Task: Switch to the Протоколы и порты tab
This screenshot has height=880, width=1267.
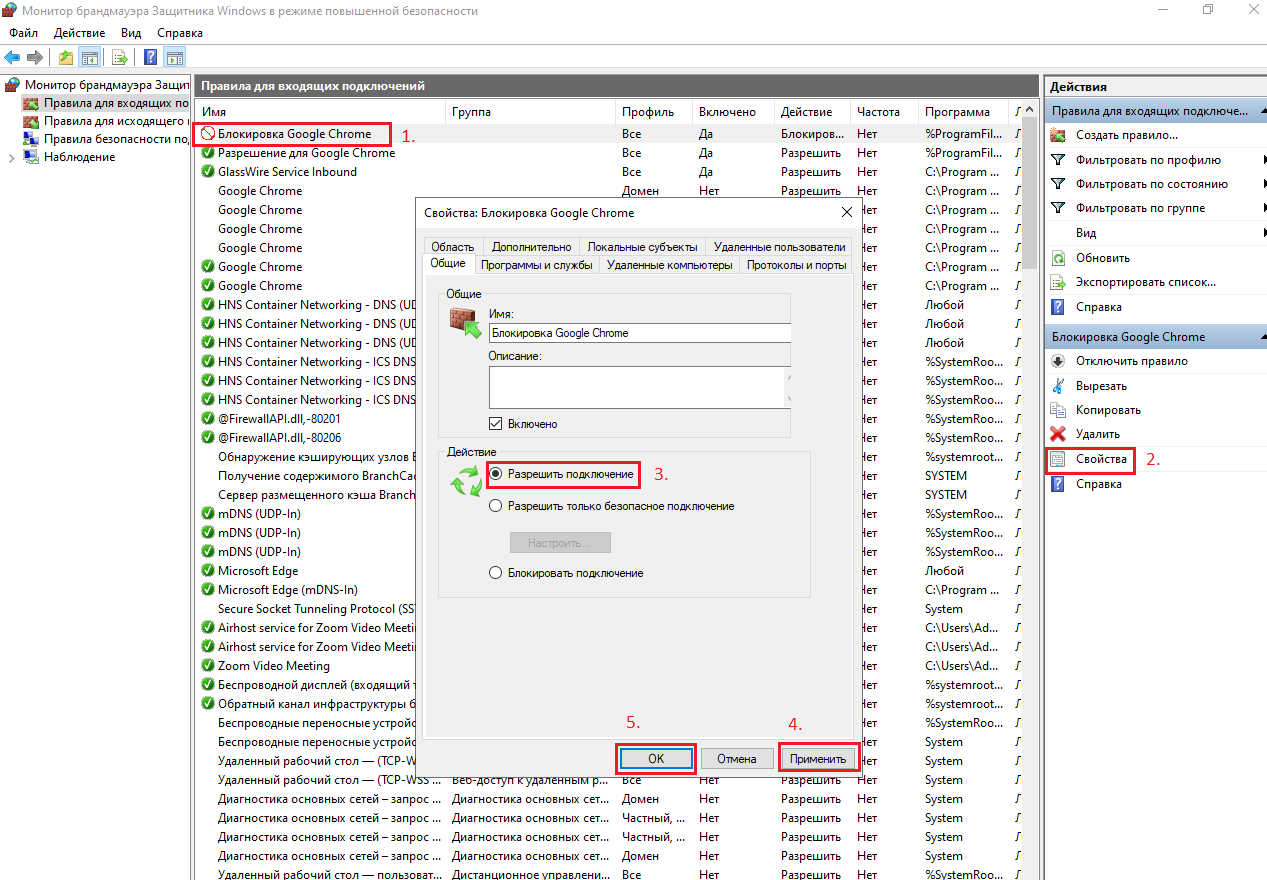Action: click(x=797, y=265)
